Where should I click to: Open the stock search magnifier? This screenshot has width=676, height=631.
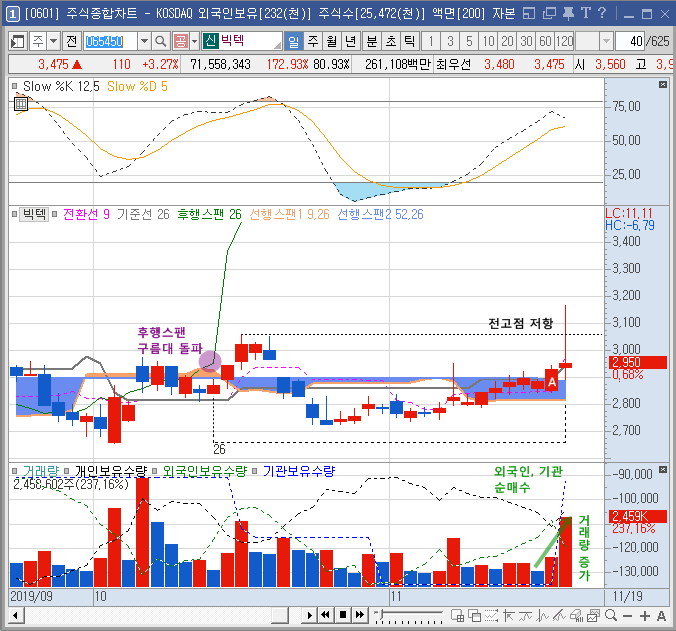click(160, 42)
